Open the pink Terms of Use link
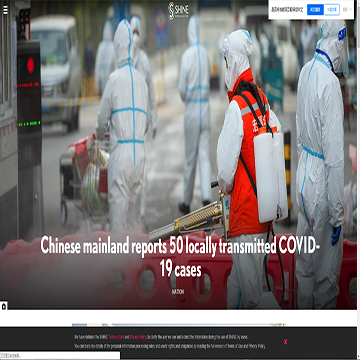The height and width of the screenshot is (360, 360). click(116, 337)
